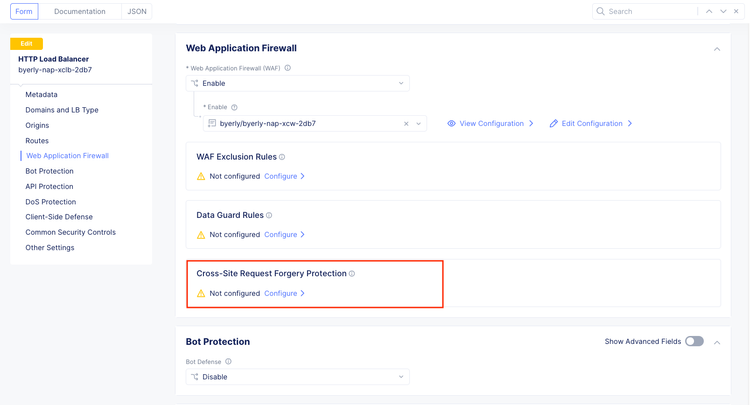This screenshot has width=750, height=405.
Task: Click info icon beside WAF Exclusion Rules
Action: point(282,157)
